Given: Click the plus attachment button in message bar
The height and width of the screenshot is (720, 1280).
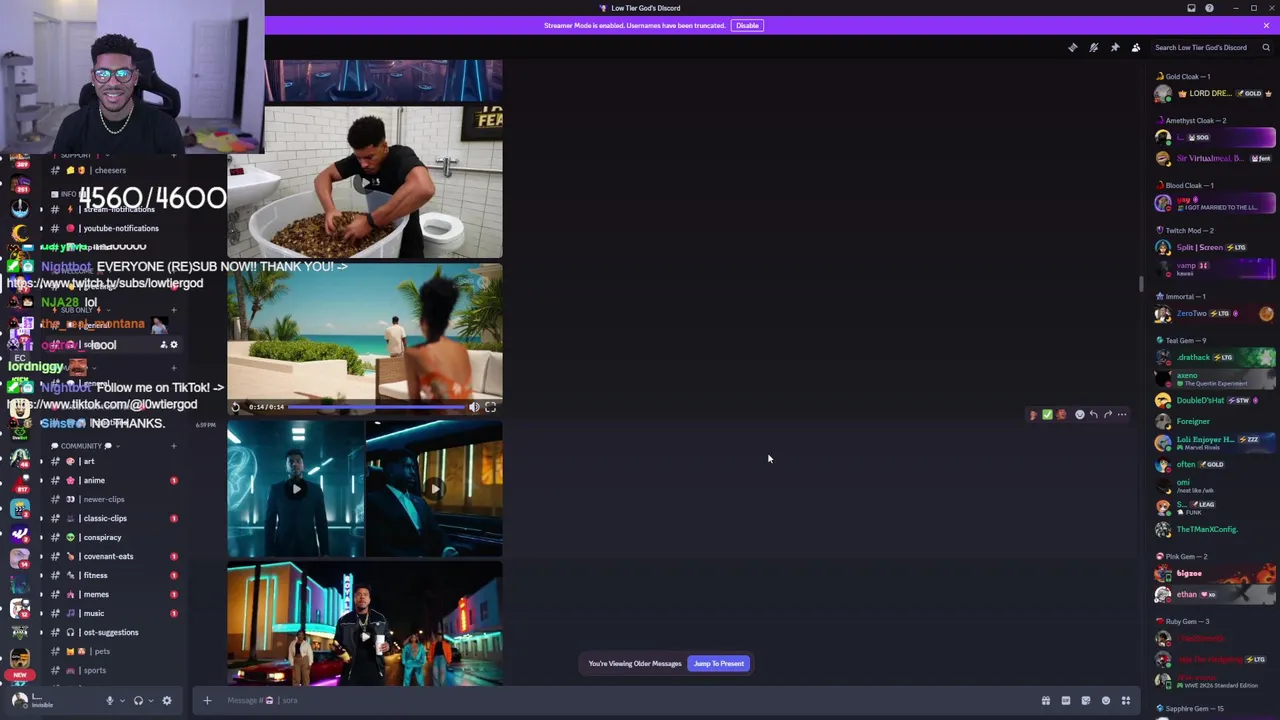Looking at the screenshot, I should tap(207, 700).
